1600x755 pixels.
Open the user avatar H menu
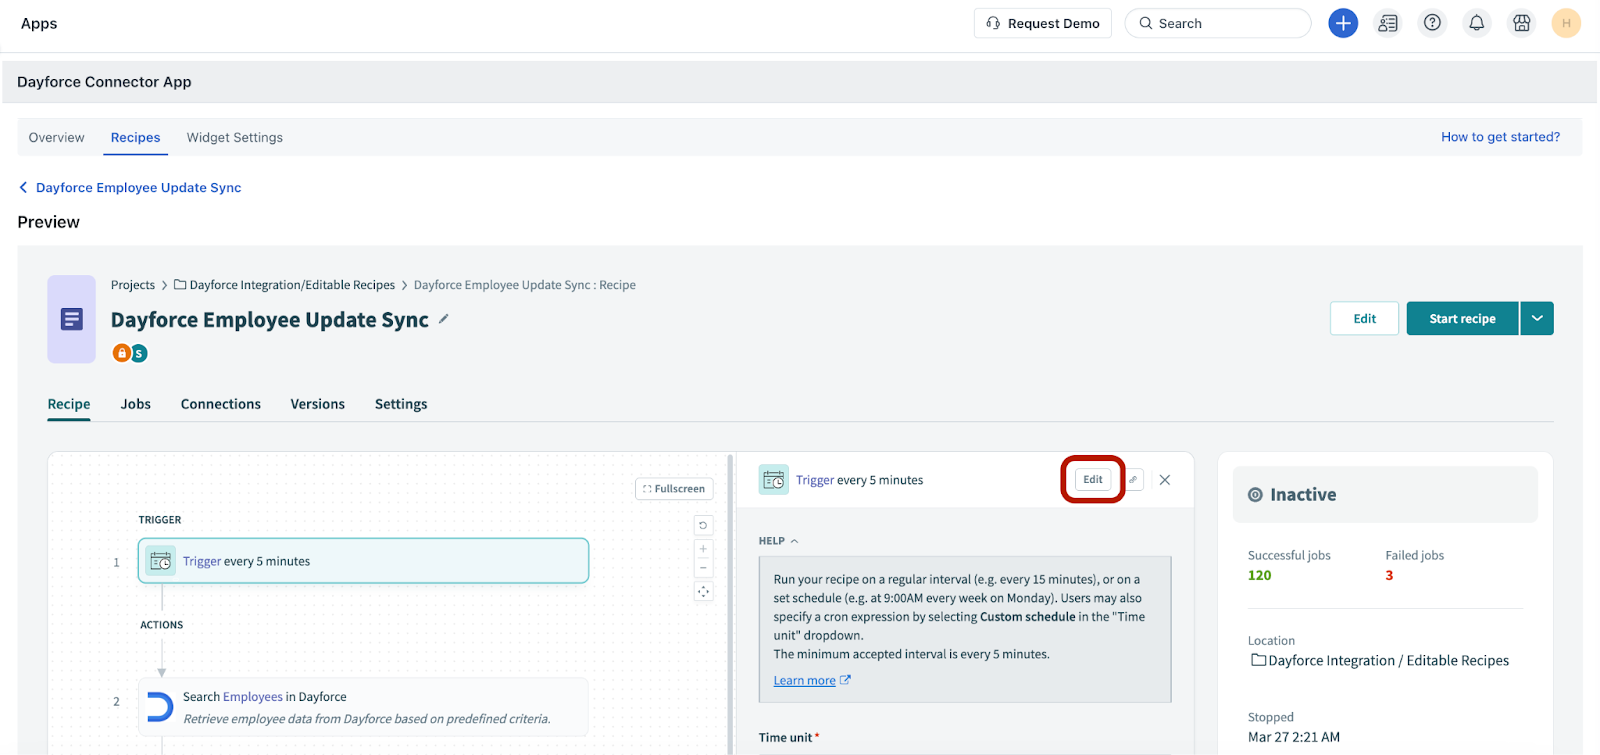coord(1566,23)
